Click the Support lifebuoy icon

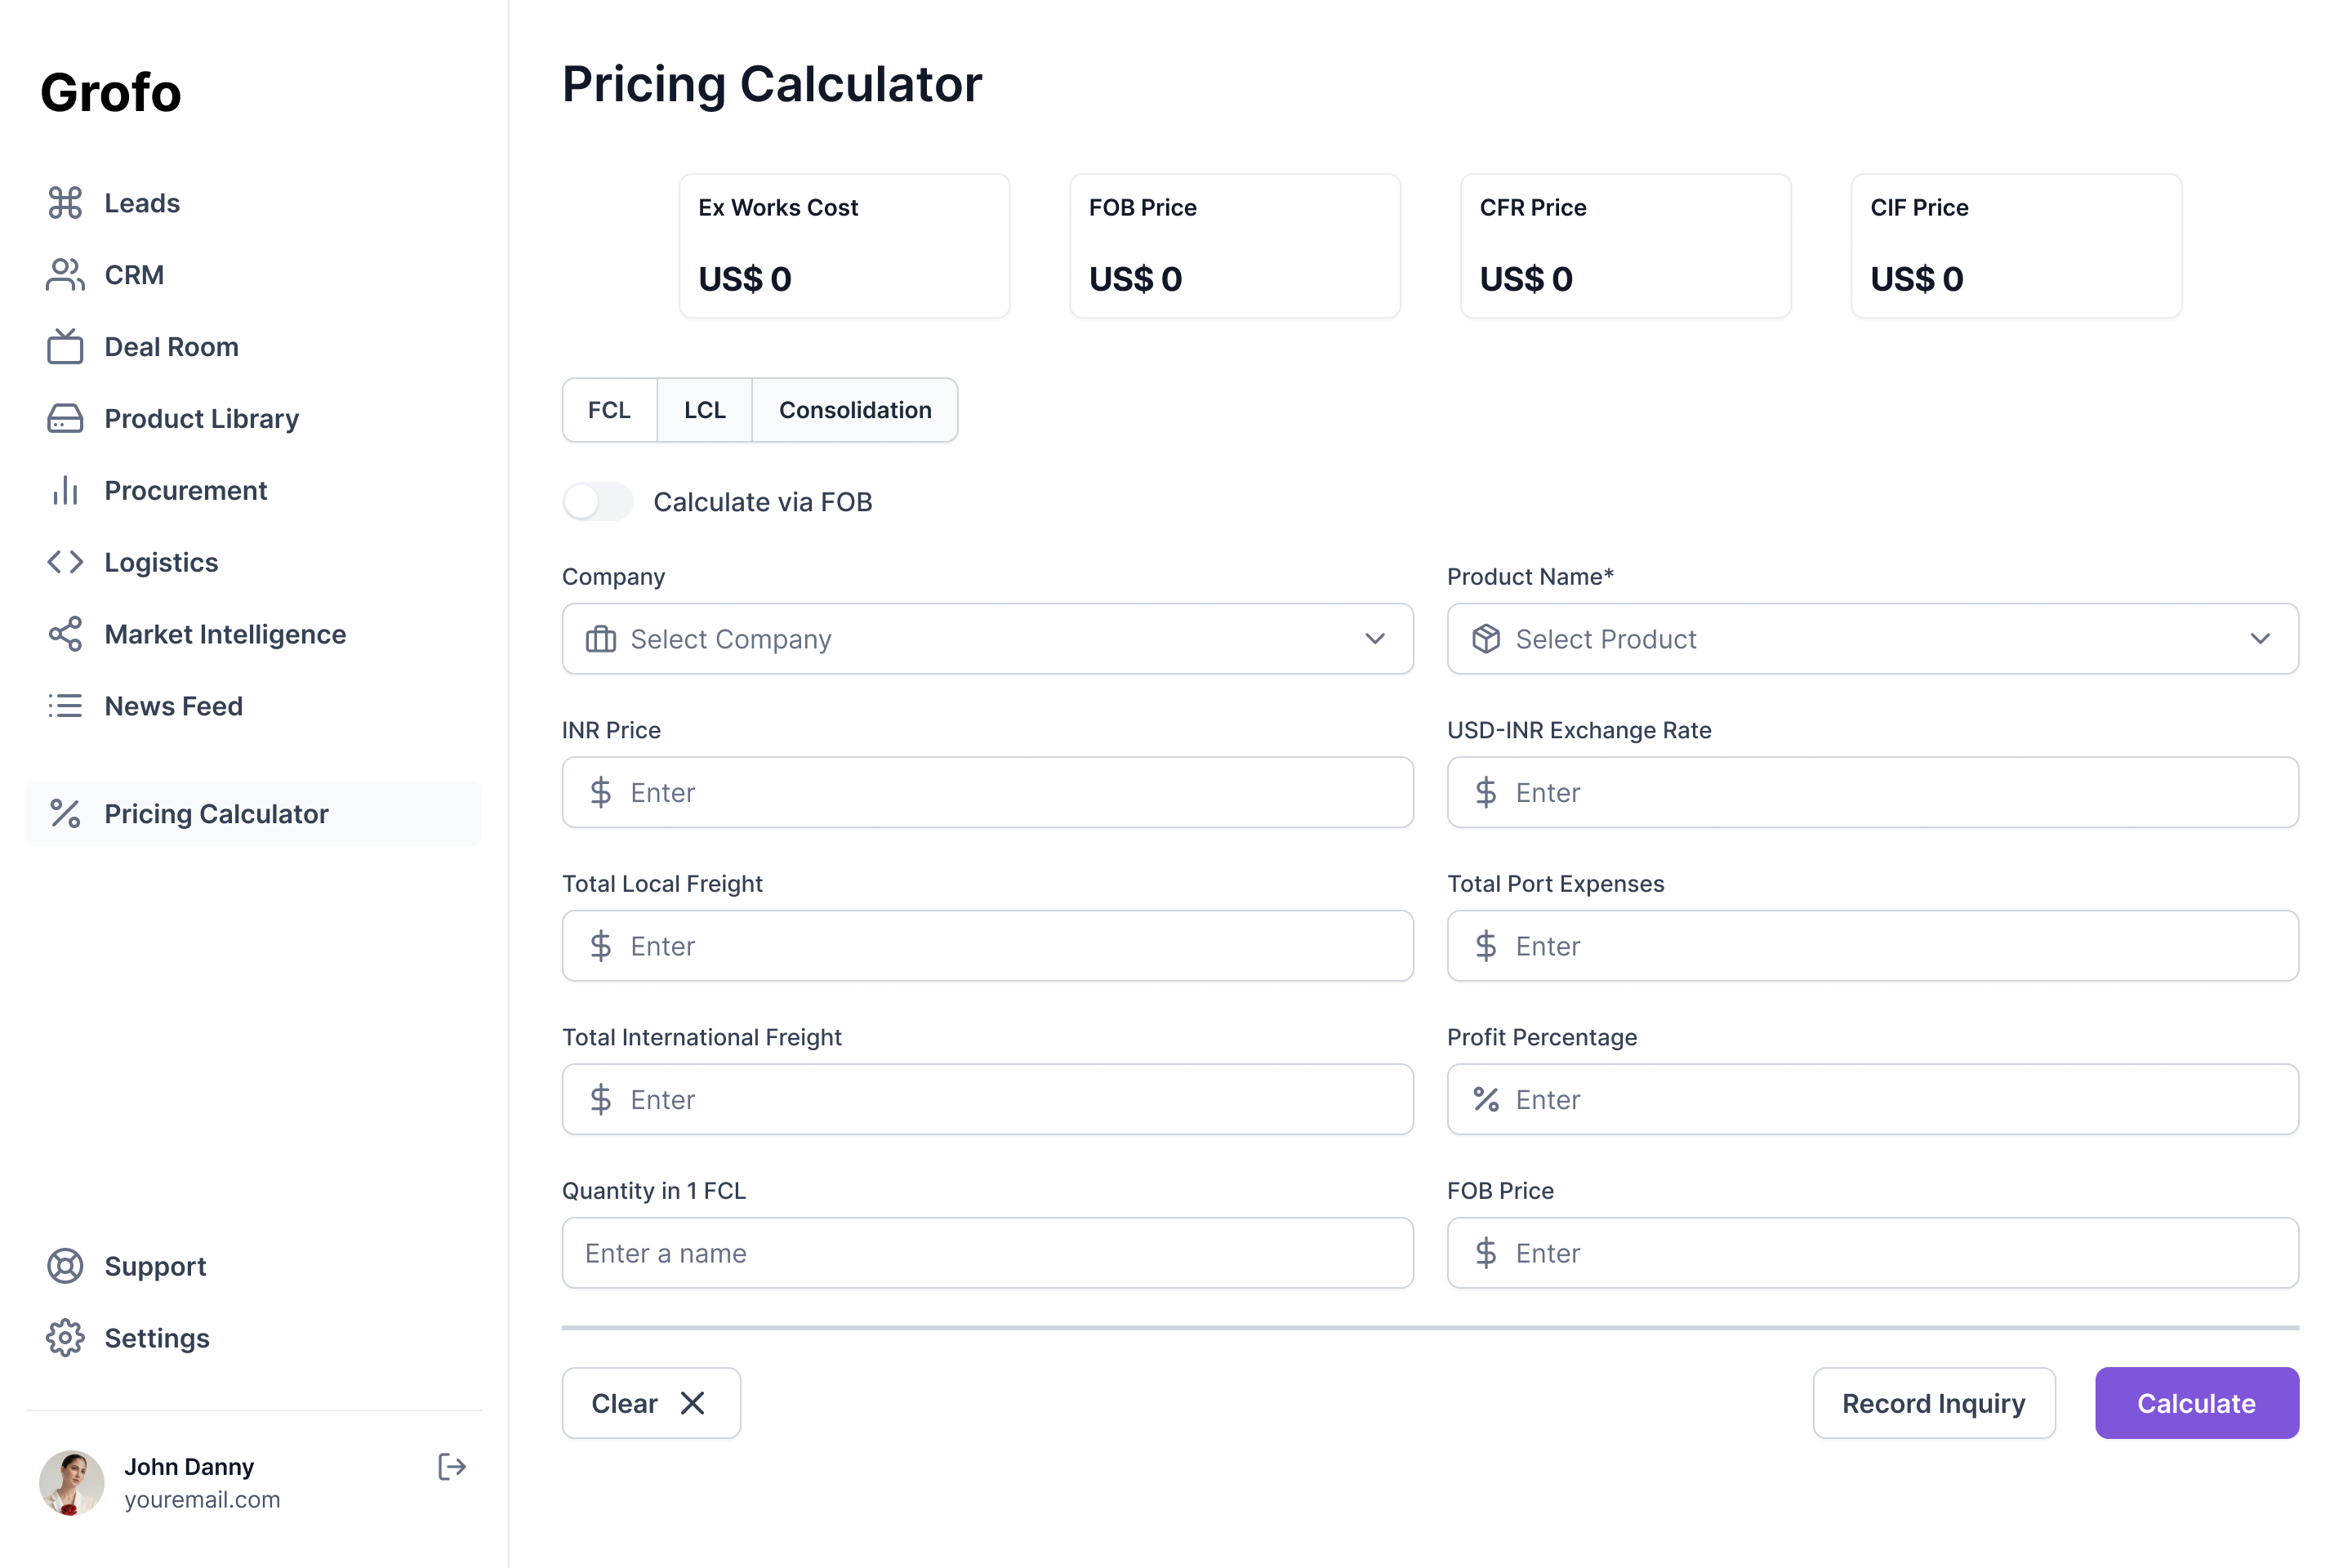[65, 1266]
